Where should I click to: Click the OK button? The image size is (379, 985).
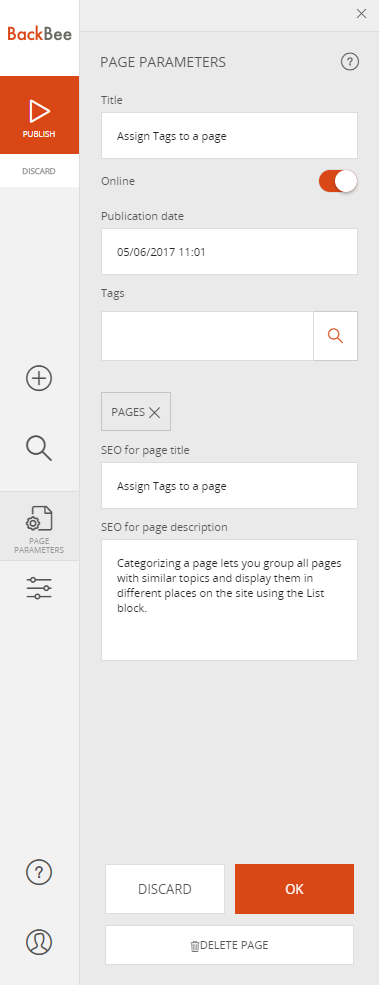click(294, 889)
